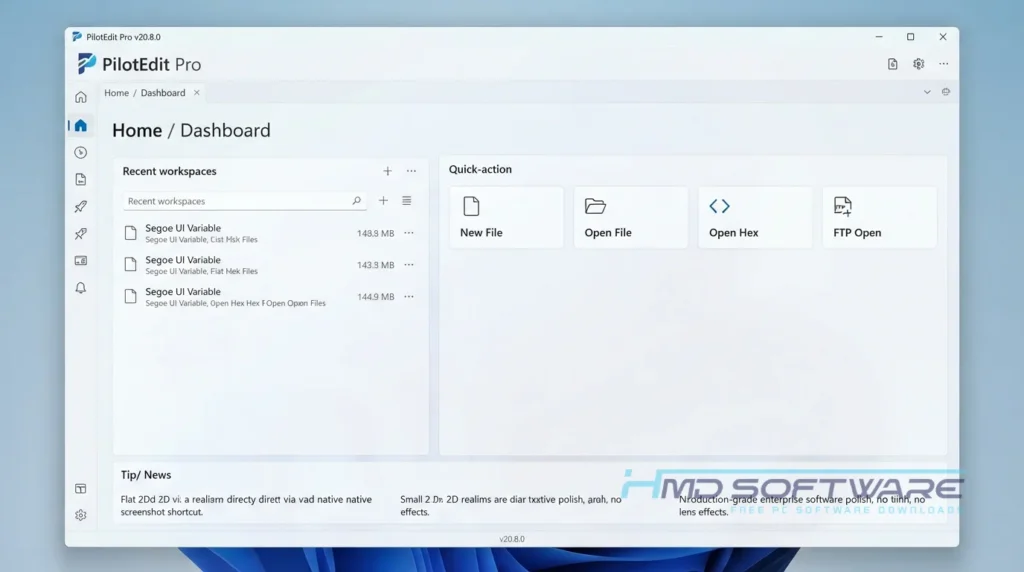This screenshot has width=1024, height=572.
Task: Click the magnifier search icon
Action: point(356,200)
